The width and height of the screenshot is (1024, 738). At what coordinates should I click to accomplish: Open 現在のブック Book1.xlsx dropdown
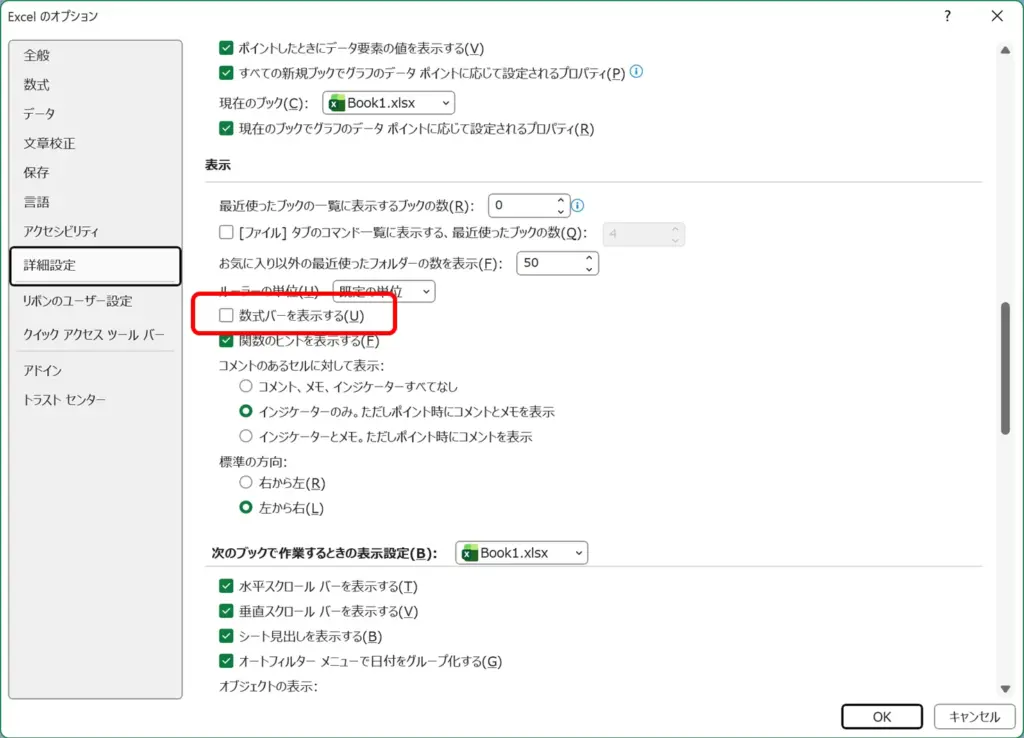pyautogui.click(x=388, y=103)
